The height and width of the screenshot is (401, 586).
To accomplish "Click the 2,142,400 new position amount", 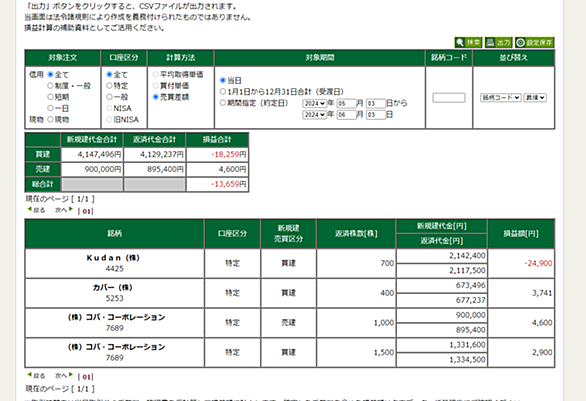I will 467,256.
